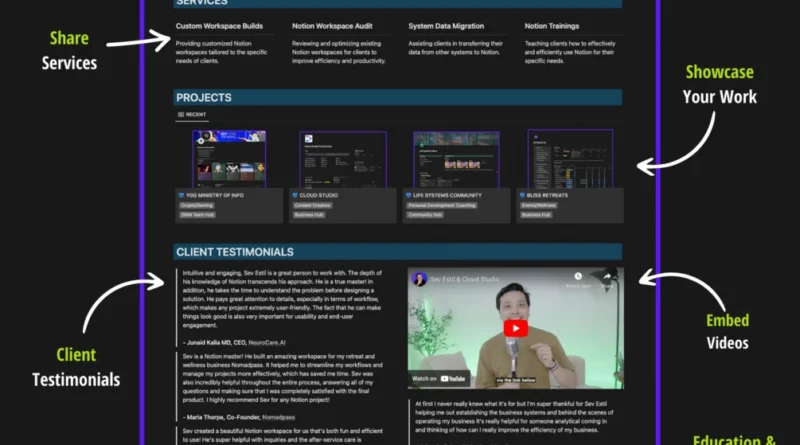The width and height of the screenshot is (800, 445).
Task: Click icon beside Bliss Retreats title
Action: point(522,195)
